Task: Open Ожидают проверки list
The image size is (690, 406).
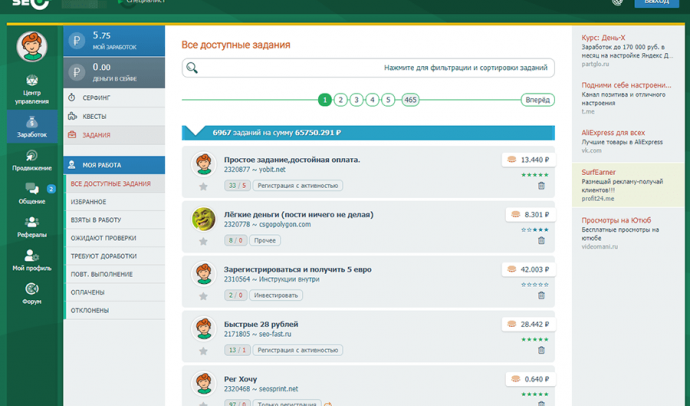Action: (x=115, y=238)
